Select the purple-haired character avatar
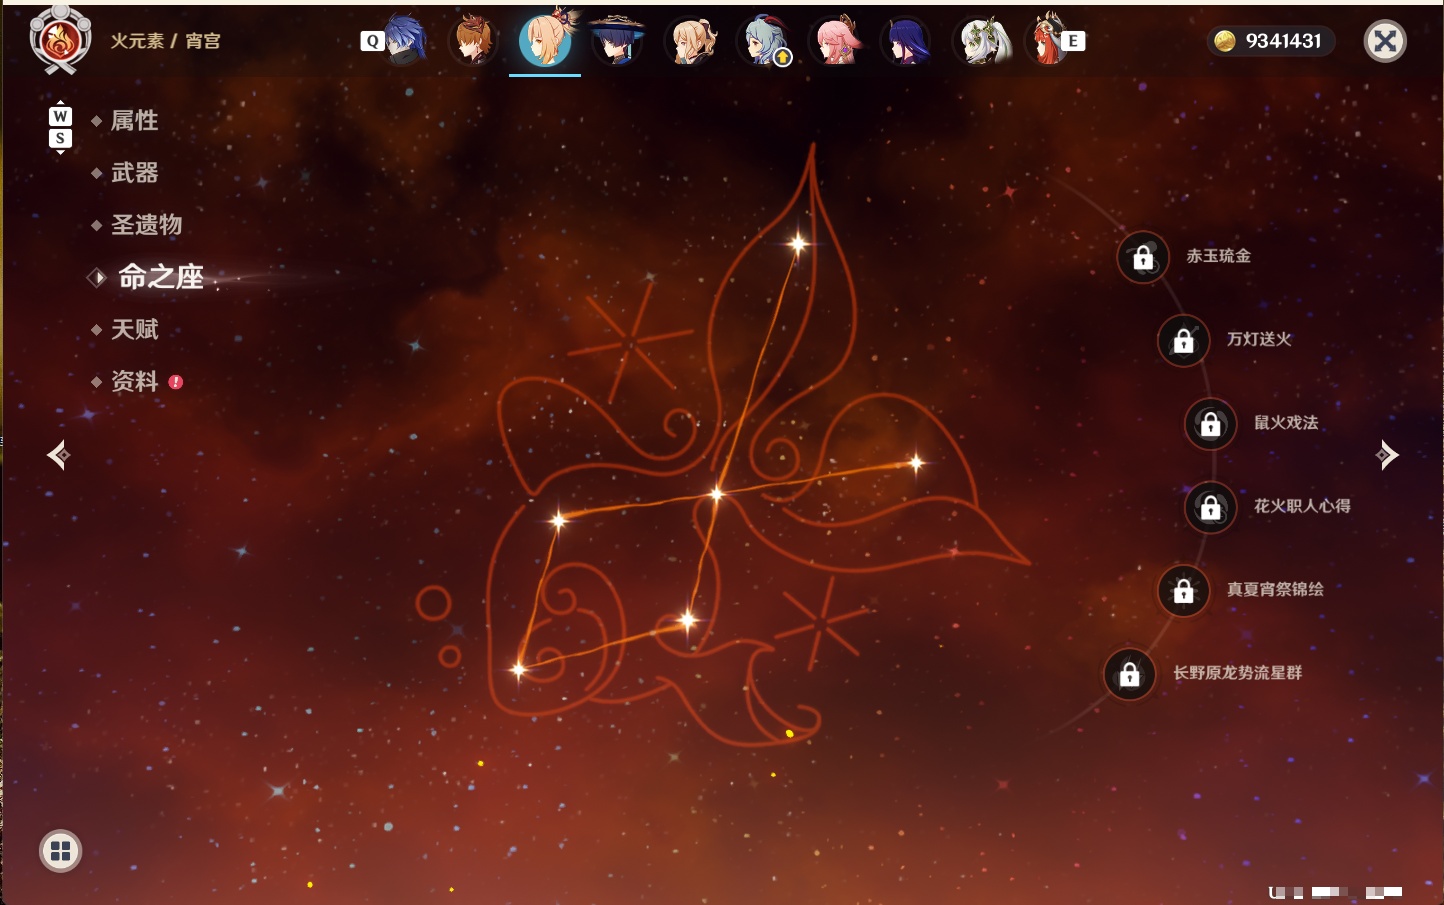 tap(908, 40)
